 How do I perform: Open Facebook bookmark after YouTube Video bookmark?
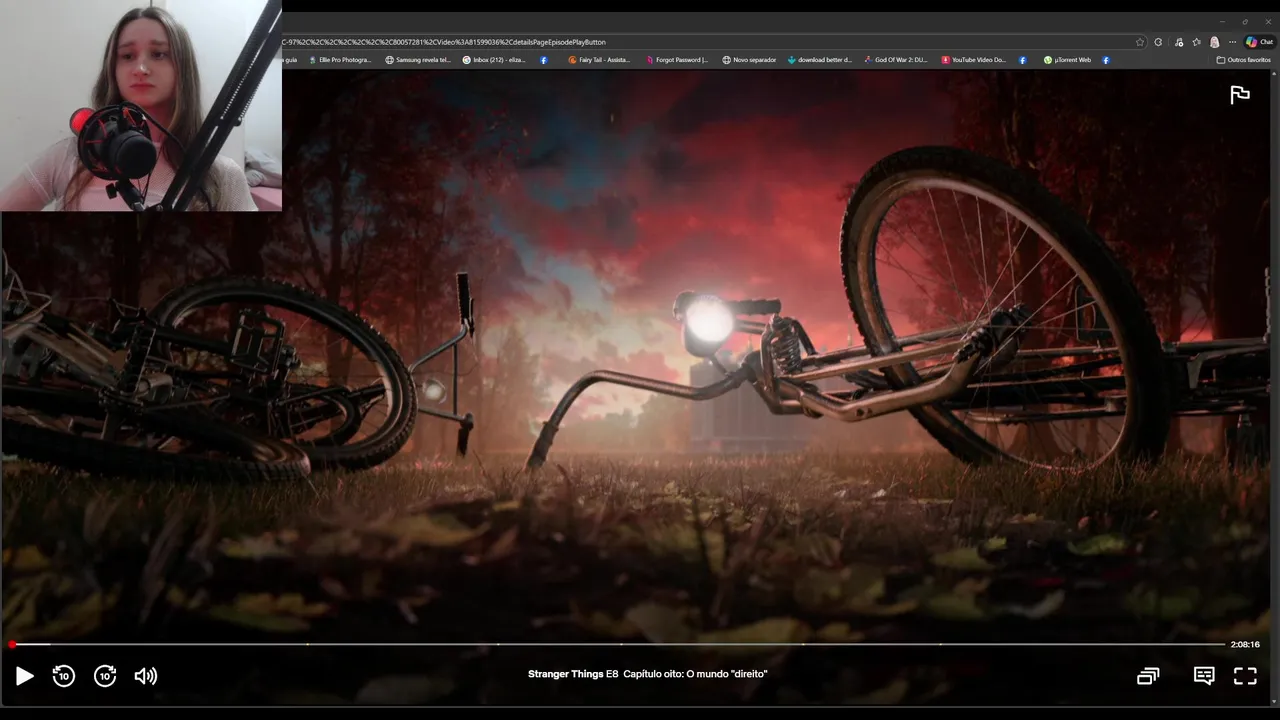pyautogui.click(x=1023, y=60)
